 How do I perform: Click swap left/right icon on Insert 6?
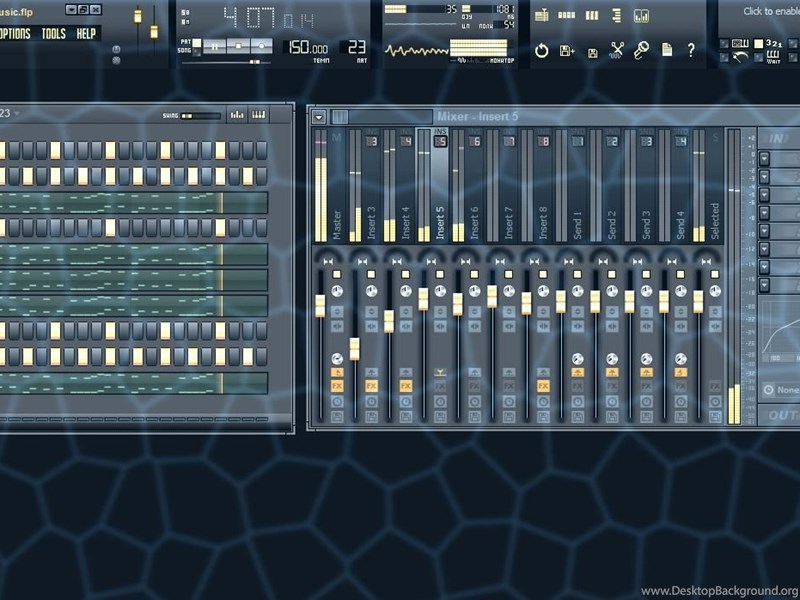point(474,326)
